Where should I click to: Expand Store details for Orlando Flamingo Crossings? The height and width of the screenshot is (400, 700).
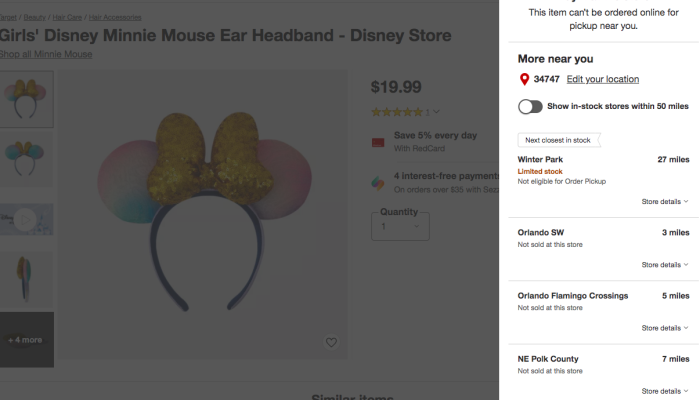(x=664, y=328)
